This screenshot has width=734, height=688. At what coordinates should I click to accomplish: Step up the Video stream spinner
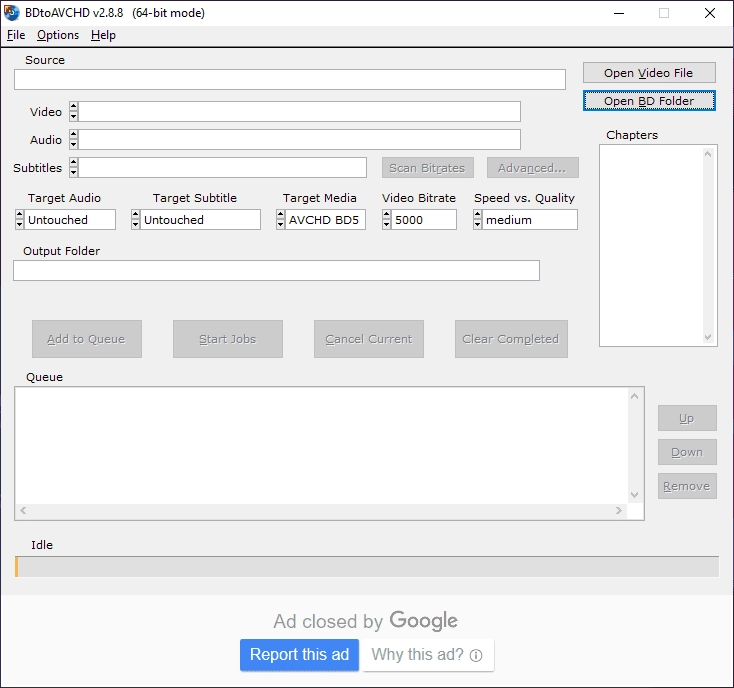click(73, 106)
